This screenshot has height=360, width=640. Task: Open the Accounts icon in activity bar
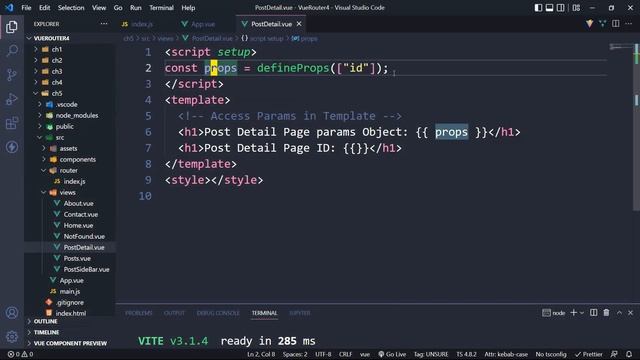click(x=12, y=313)
